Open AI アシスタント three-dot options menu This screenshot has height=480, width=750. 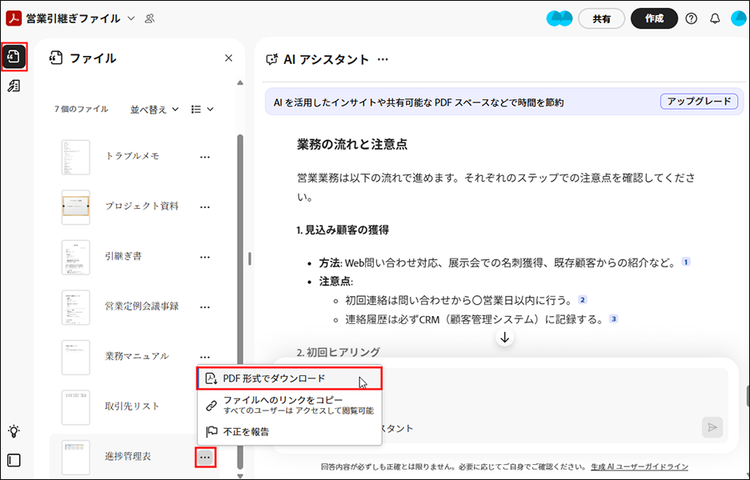[x=383, y=60]
